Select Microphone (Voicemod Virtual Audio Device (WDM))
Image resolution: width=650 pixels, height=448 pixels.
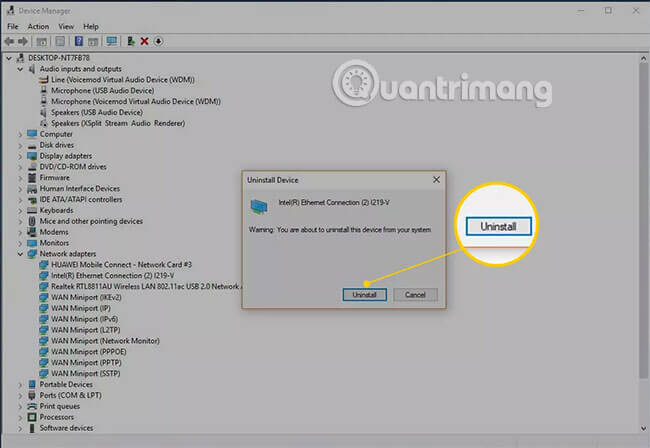click(x=136, y=102)
